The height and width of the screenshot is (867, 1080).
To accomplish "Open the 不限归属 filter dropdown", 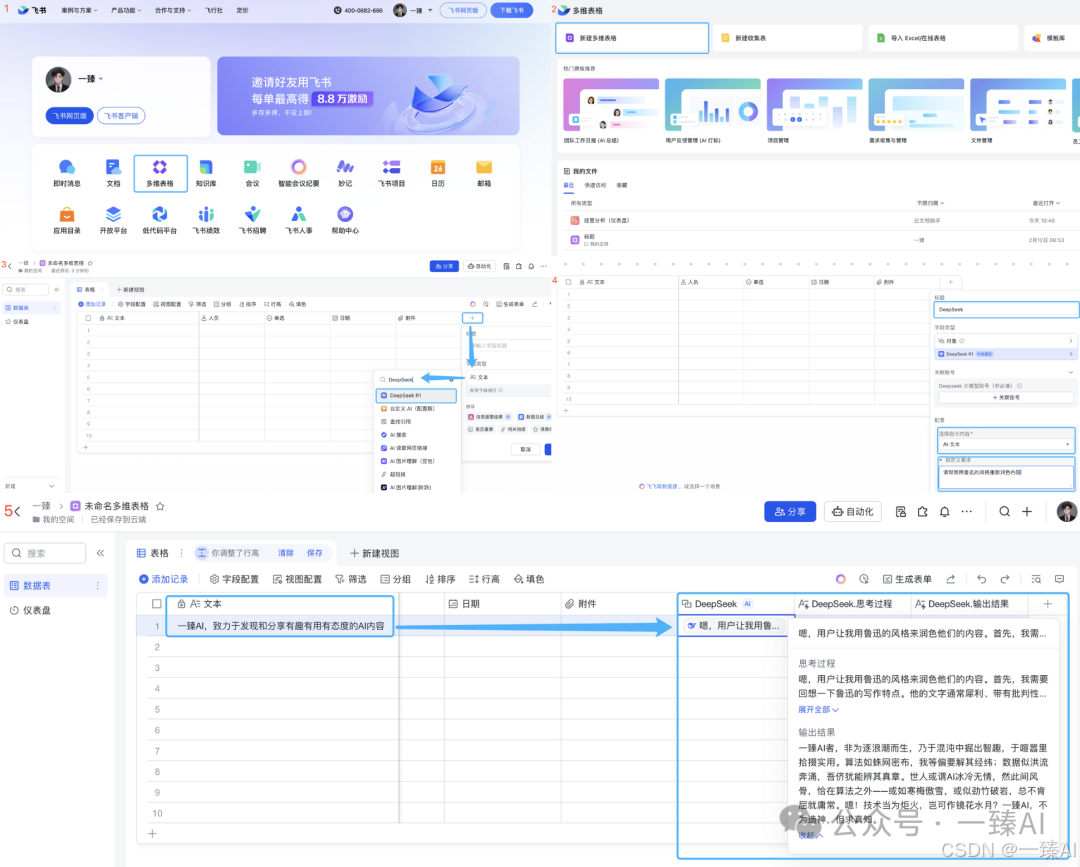I will tap(931, 203).
